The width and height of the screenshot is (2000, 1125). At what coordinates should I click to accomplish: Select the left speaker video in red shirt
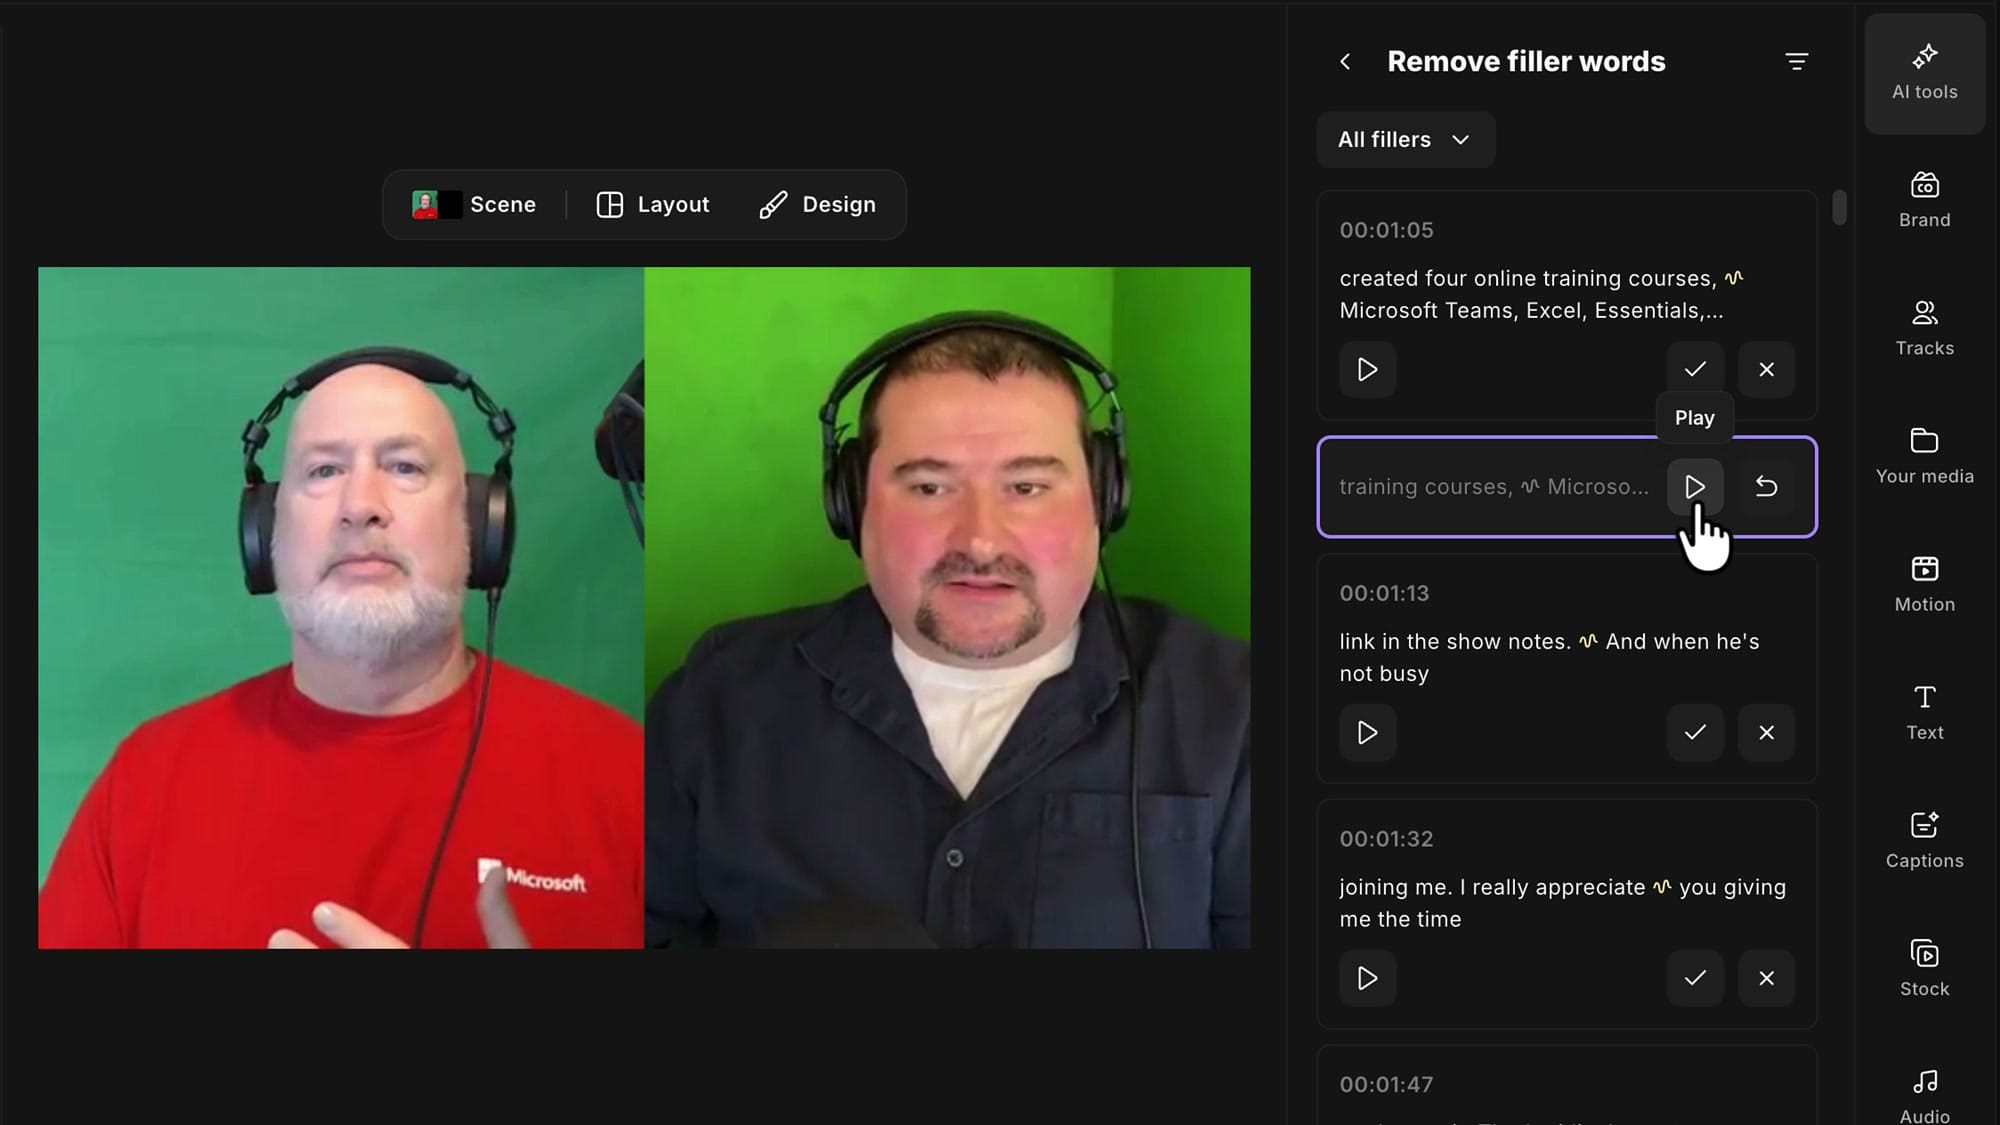click(x=341, y=608)
